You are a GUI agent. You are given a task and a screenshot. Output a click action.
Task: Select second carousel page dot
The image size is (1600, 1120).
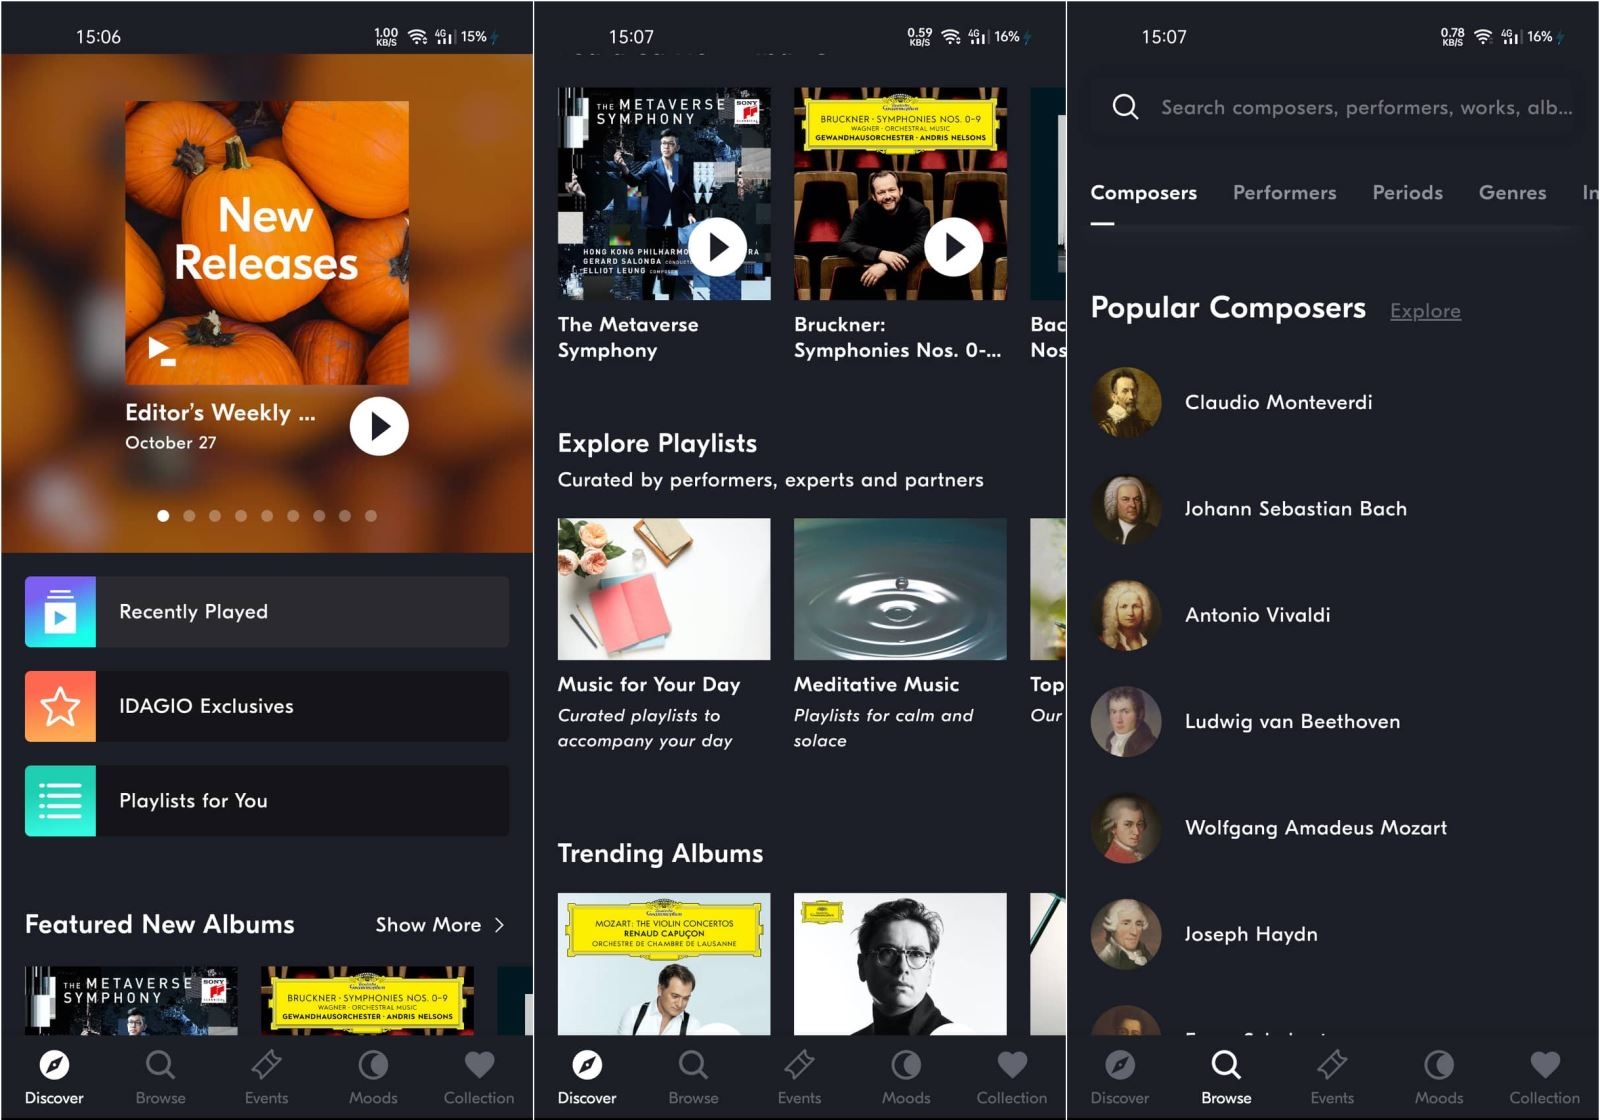189,516
